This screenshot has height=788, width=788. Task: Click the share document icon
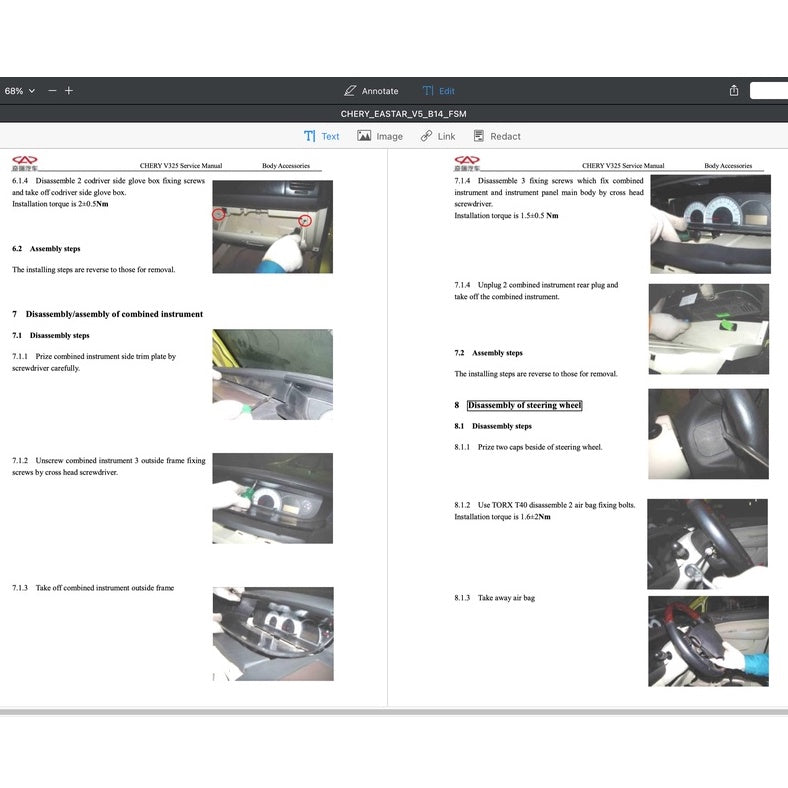point(734,91)
